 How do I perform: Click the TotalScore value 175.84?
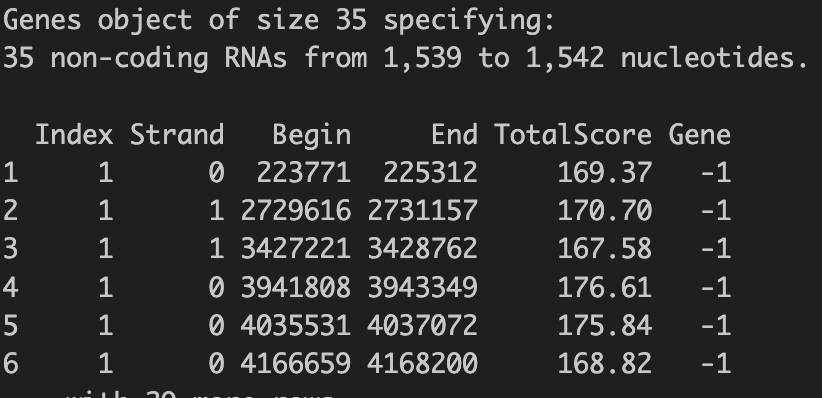tap(604, 326)
